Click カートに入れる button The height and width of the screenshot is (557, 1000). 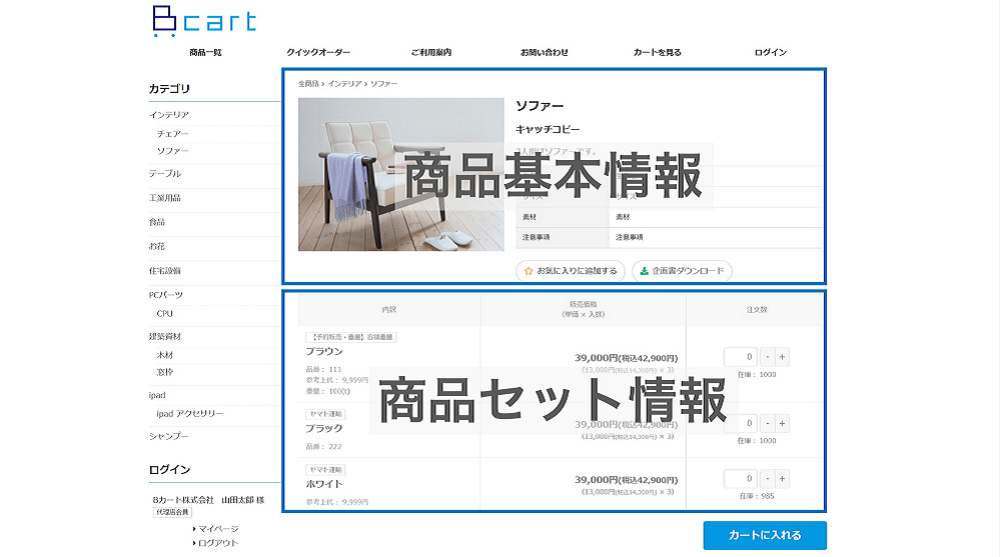coord(765,535)
